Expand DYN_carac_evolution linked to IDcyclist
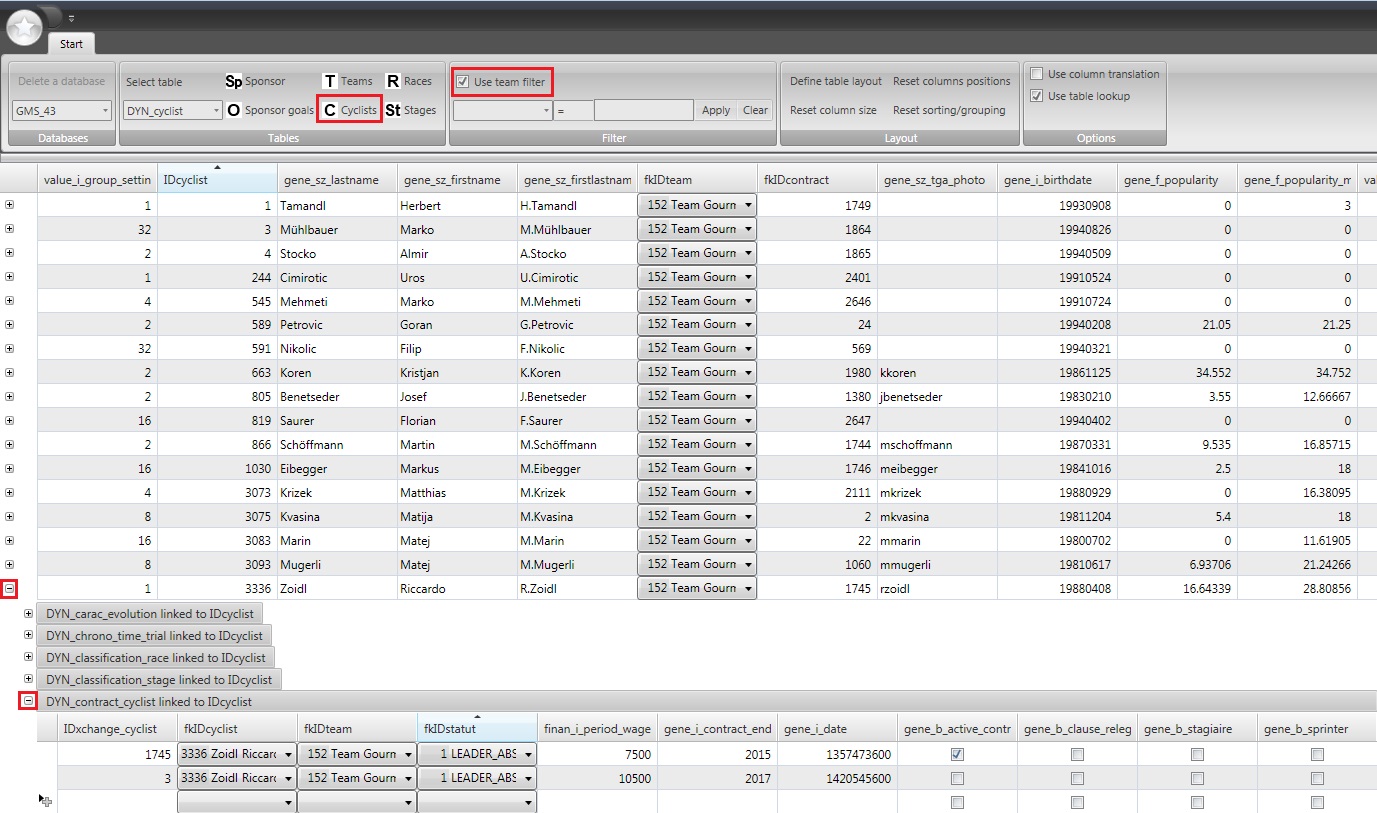Image resolution: width=1377 pixels, height=813 pixels. pos(28,614)
